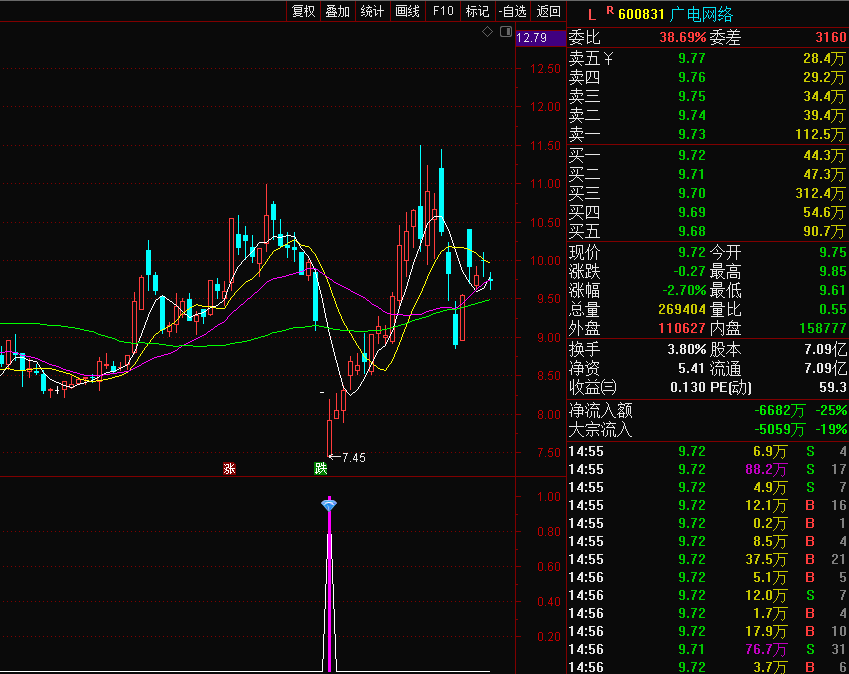This screenshot has height=674, width=849.
Task: Click the 量比 value 0.55
Action: point(833,309)
